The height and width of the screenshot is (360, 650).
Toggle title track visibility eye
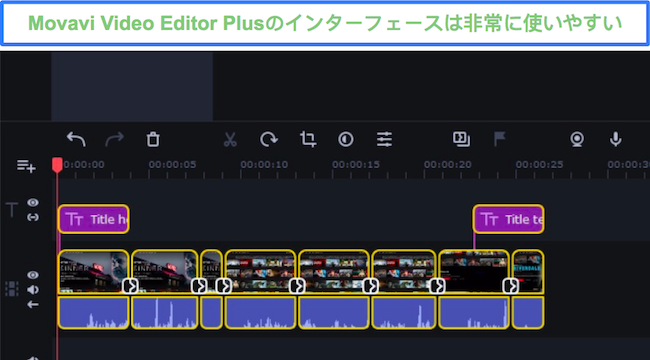click(x=33, y=202)
